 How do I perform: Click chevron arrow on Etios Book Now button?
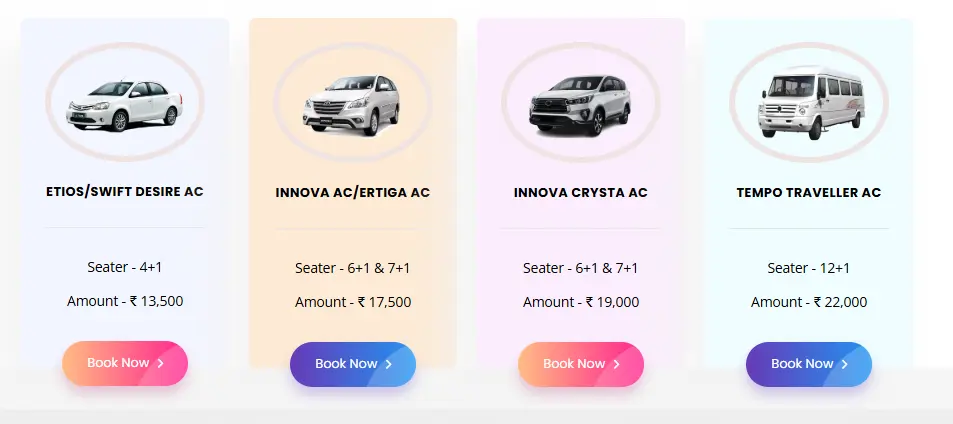point(161,363)
